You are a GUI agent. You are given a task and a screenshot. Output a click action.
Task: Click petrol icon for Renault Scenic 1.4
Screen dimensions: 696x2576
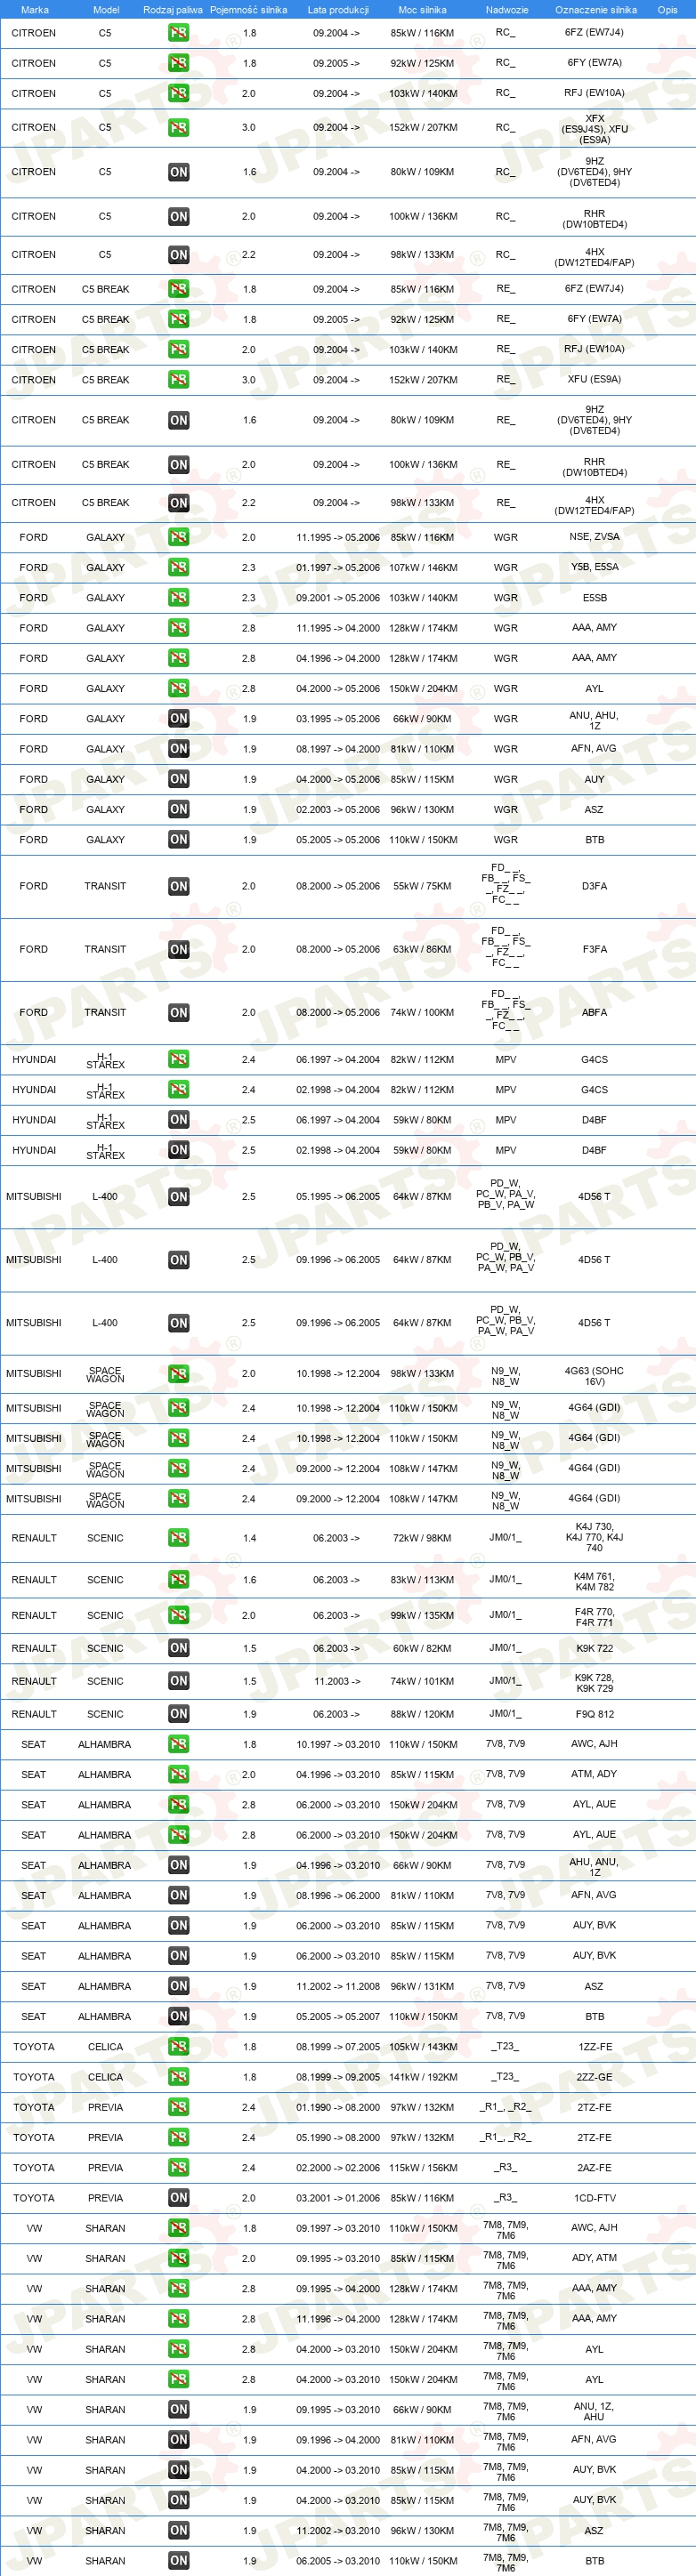[x=178, y=1538]
